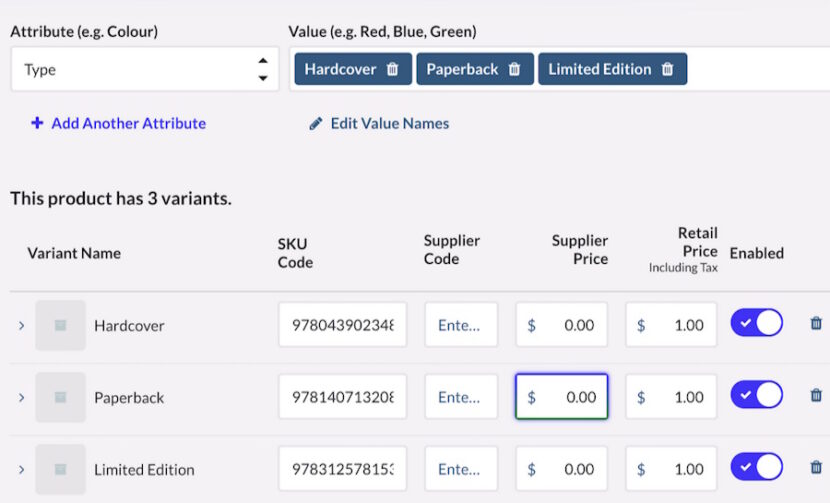830x503 pixels.
Task: Turn off the Paperback enabled switch
Action: (x=756, y=395)
